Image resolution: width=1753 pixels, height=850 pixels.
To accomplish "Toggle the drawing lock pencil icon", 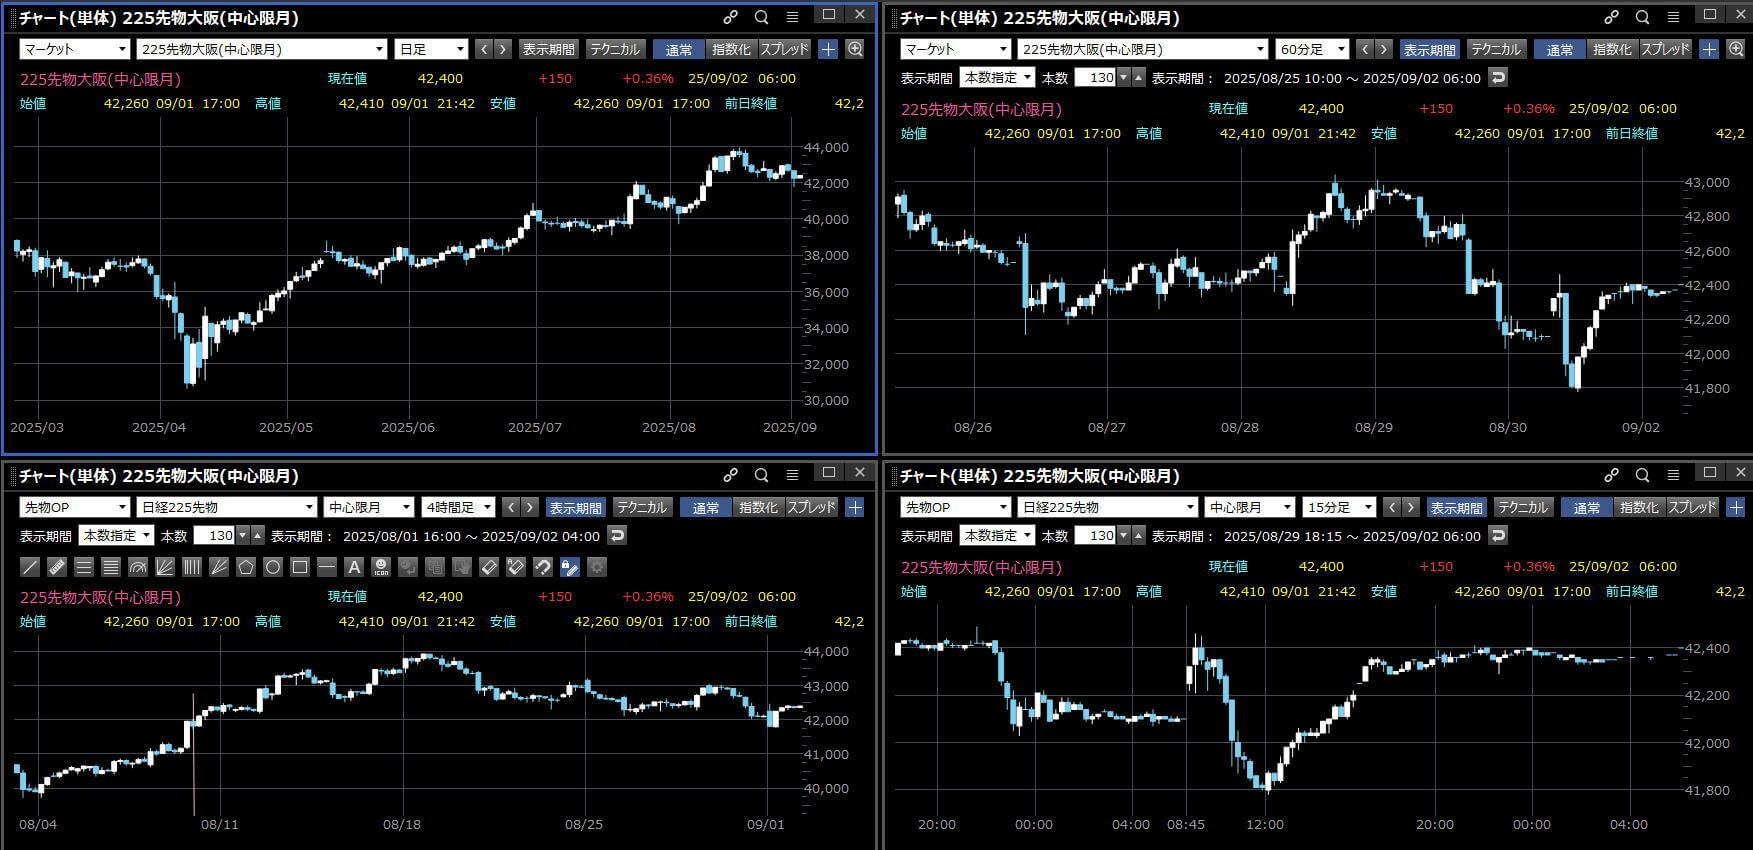I will 570,567.
